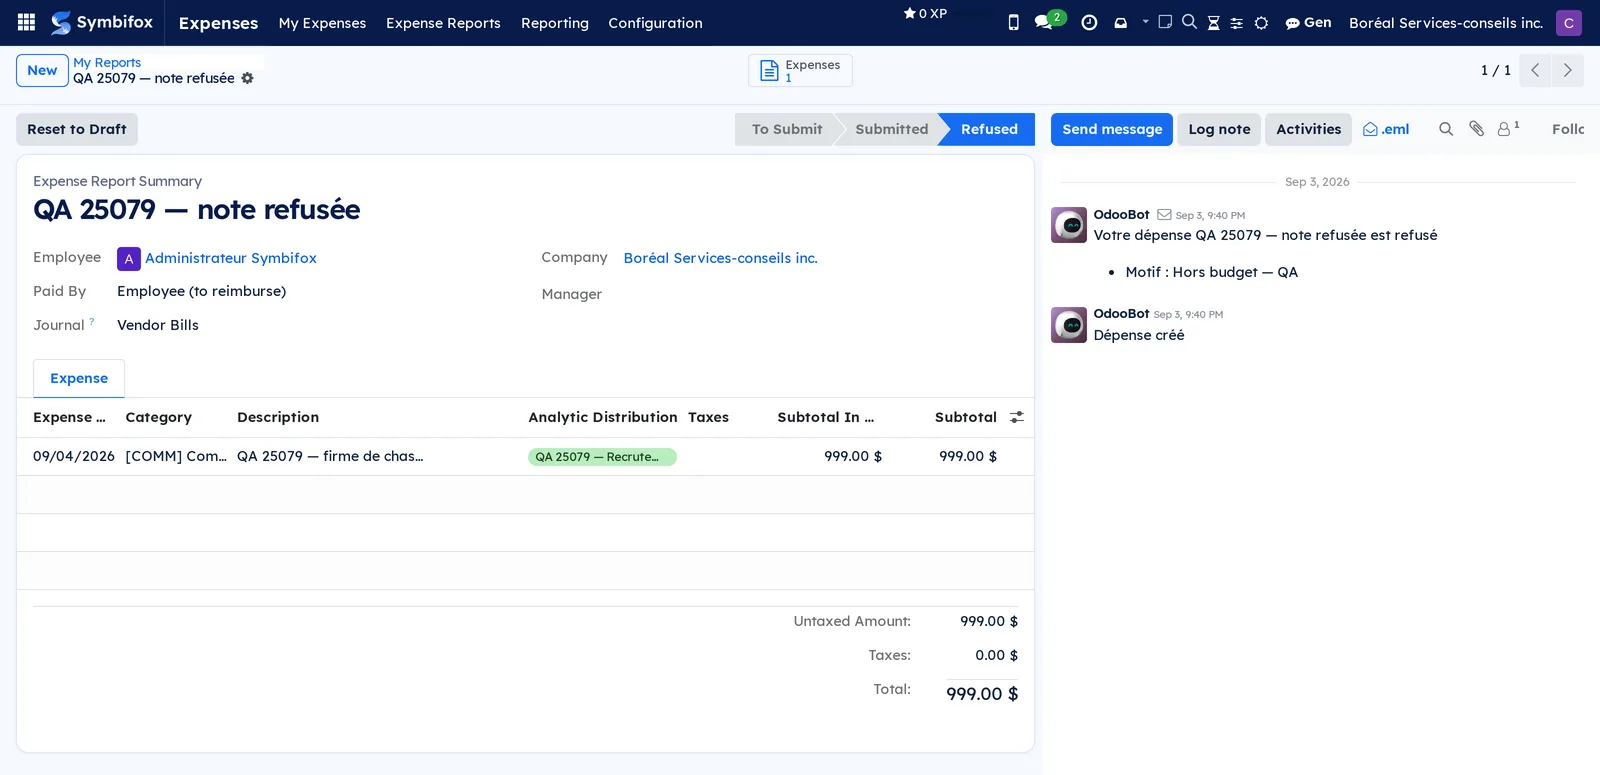Show Journal field help tooltip

(x=92, y=321)
